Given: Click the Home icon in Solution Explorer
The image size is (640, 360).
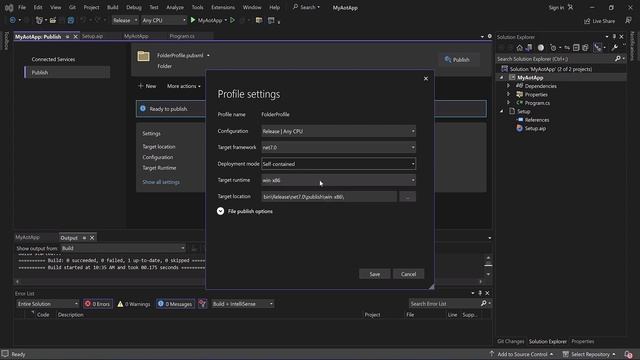Looking at the screenshot, I should point(519,48).
